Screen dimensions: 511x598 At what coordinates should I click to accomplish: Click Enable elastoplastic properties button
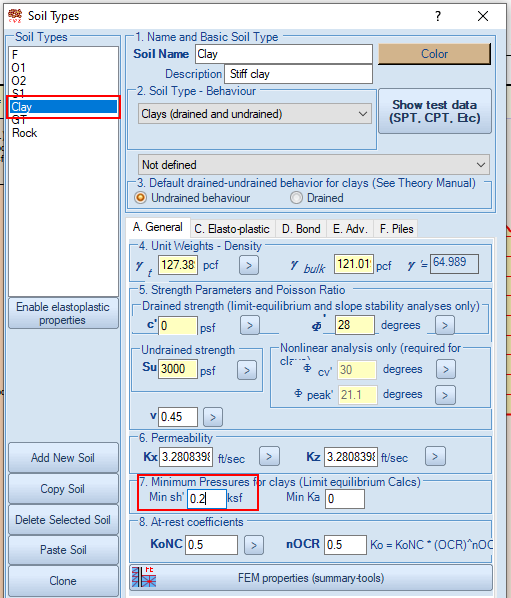(x=63, y=313)
